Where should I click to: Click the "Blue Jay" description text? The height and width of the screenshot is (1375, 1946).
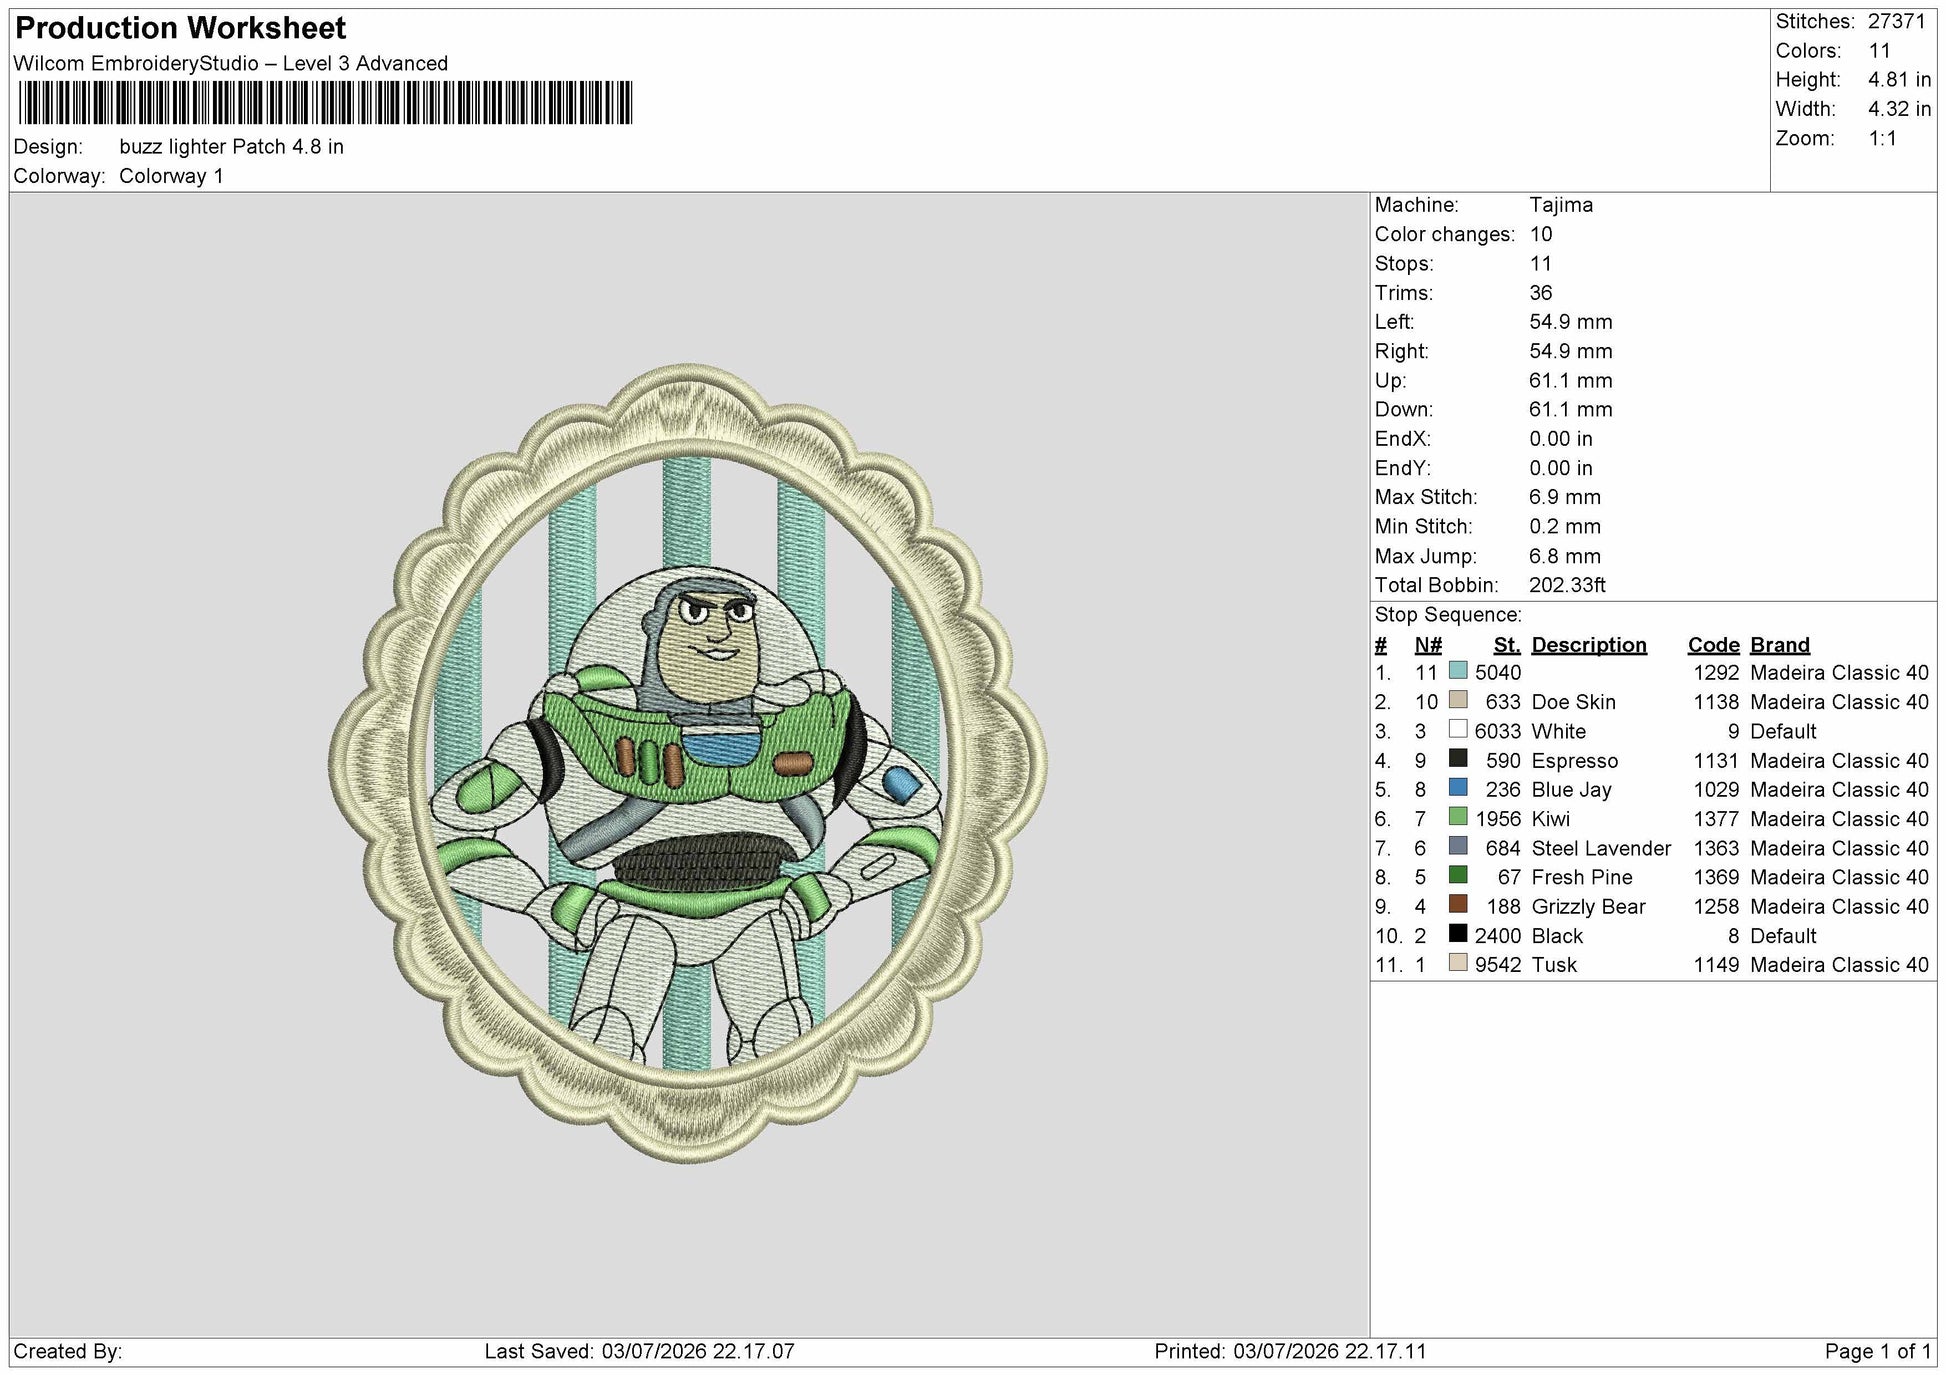point(1571,790)
